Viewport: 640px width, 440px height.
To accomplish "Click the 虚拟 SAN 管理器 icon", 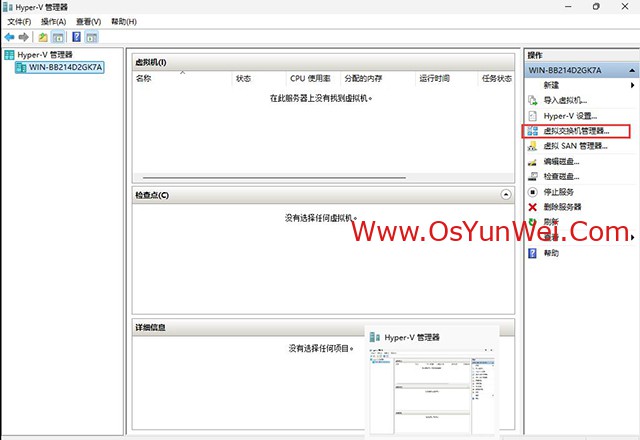I will pyautogui.click(x=533, y=146).
